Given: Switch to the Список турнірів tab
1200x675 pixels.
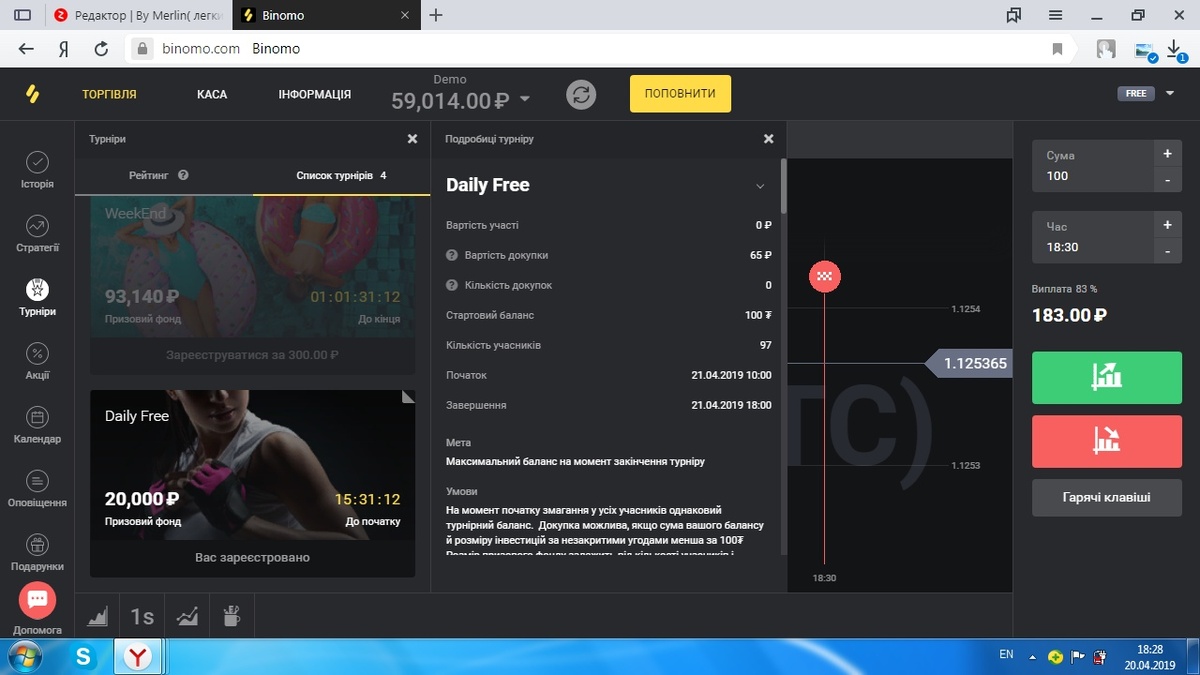Looking at the screenshot, I should (x=341, y=175).
